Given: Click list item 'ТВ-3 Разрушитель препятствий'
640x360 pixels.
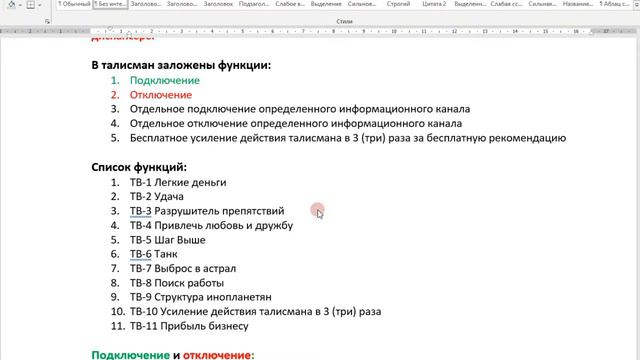Looking at the screenshot, I should pyautogui.click(x=207, y=211).
